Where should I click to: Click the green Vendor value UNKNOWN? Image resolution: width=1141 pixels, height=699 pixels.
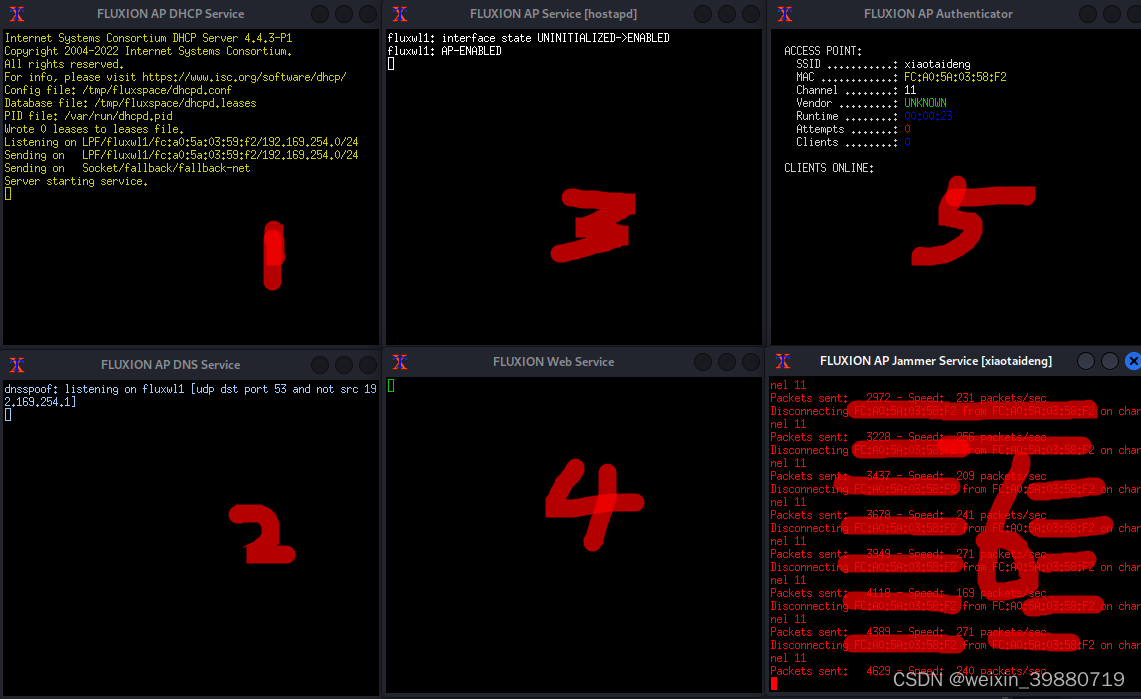pyautogui.click(x=926, y=103)
